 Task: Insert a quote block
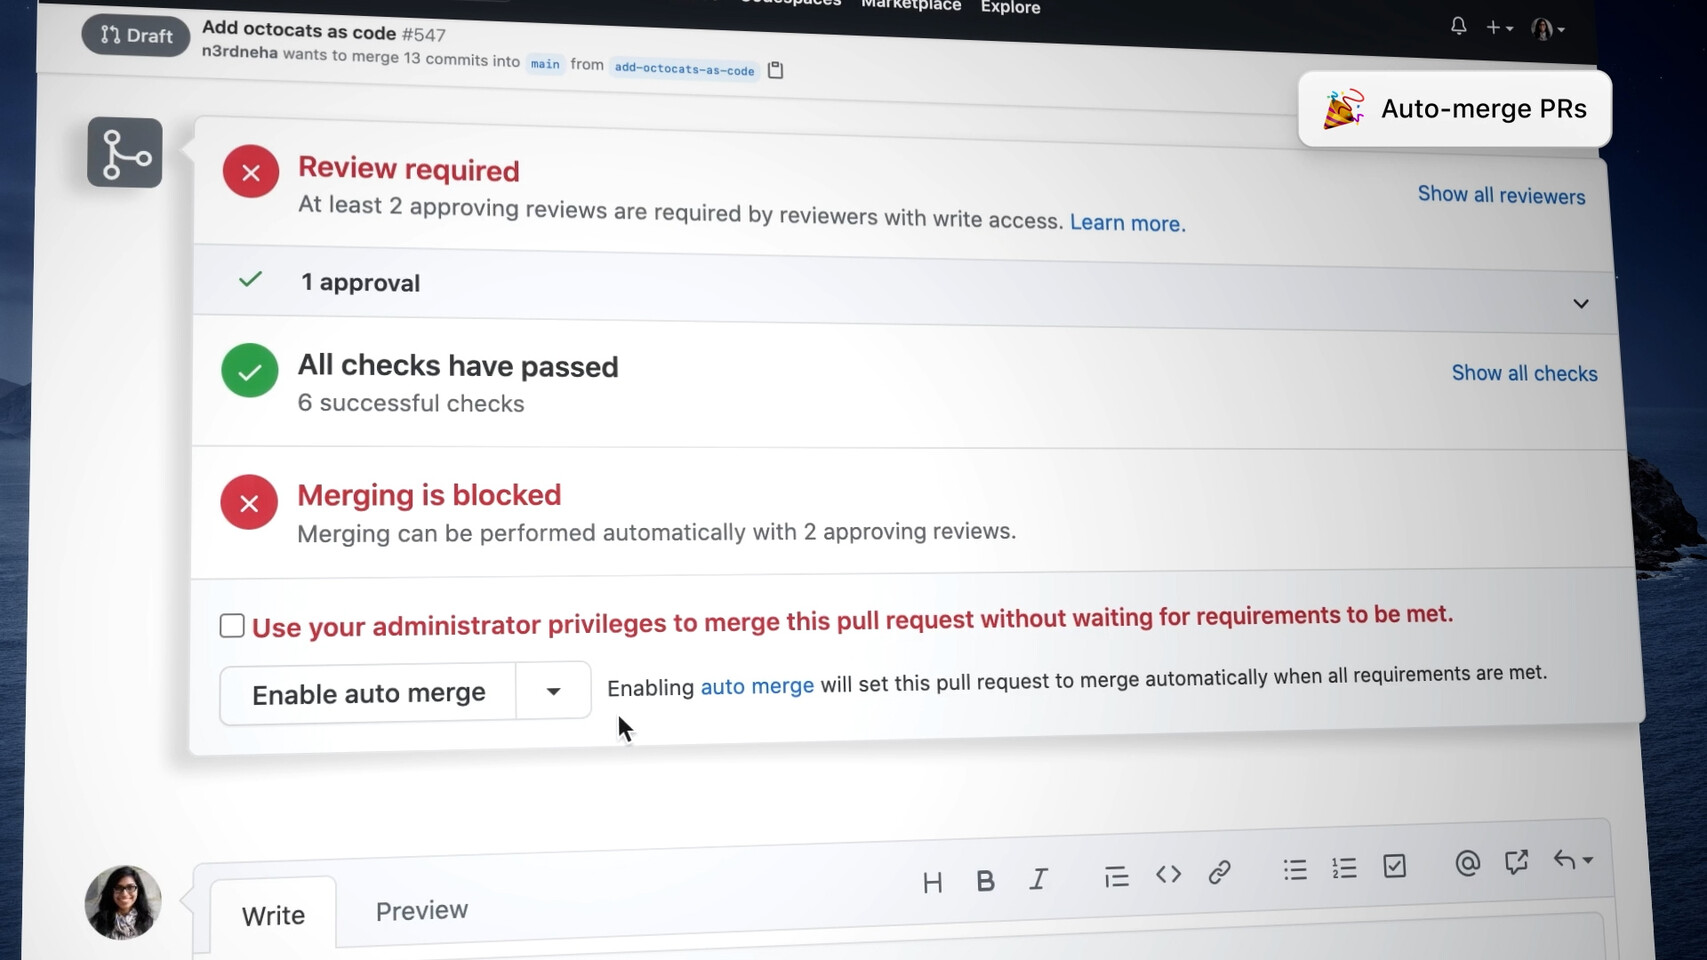click(1116, 877)
